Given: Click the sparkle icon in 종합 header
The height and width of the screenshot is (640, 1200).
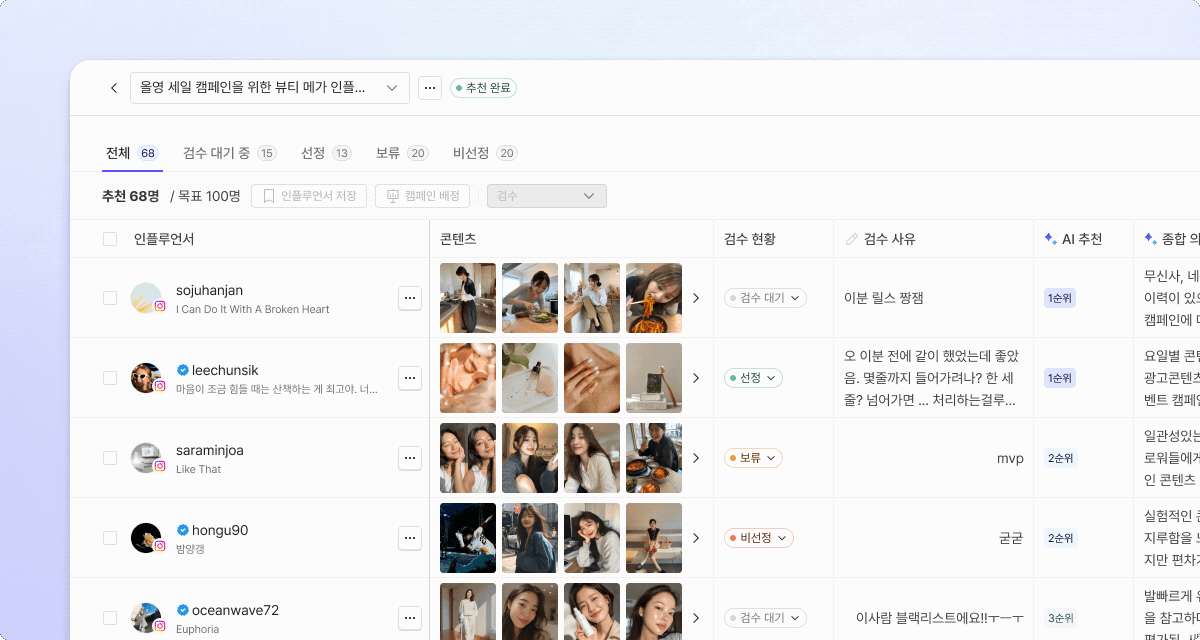Looking at the screenshot, I should click(1150, 239).
